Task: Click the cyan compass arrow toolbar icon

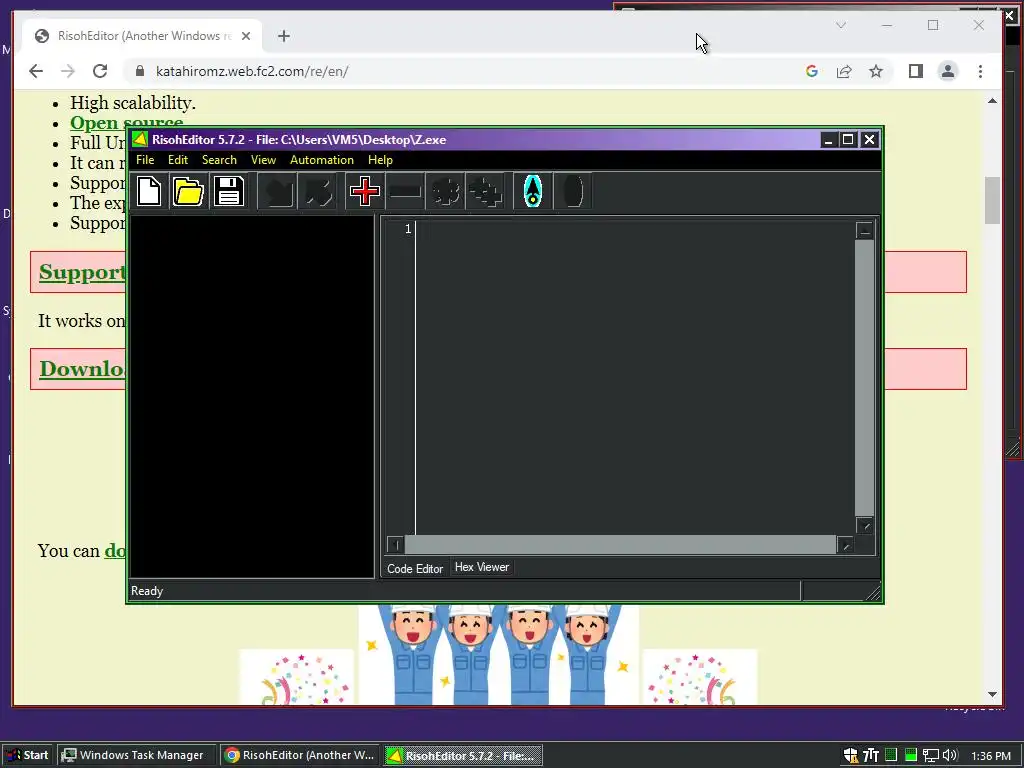Action: (x=533, y=191)
